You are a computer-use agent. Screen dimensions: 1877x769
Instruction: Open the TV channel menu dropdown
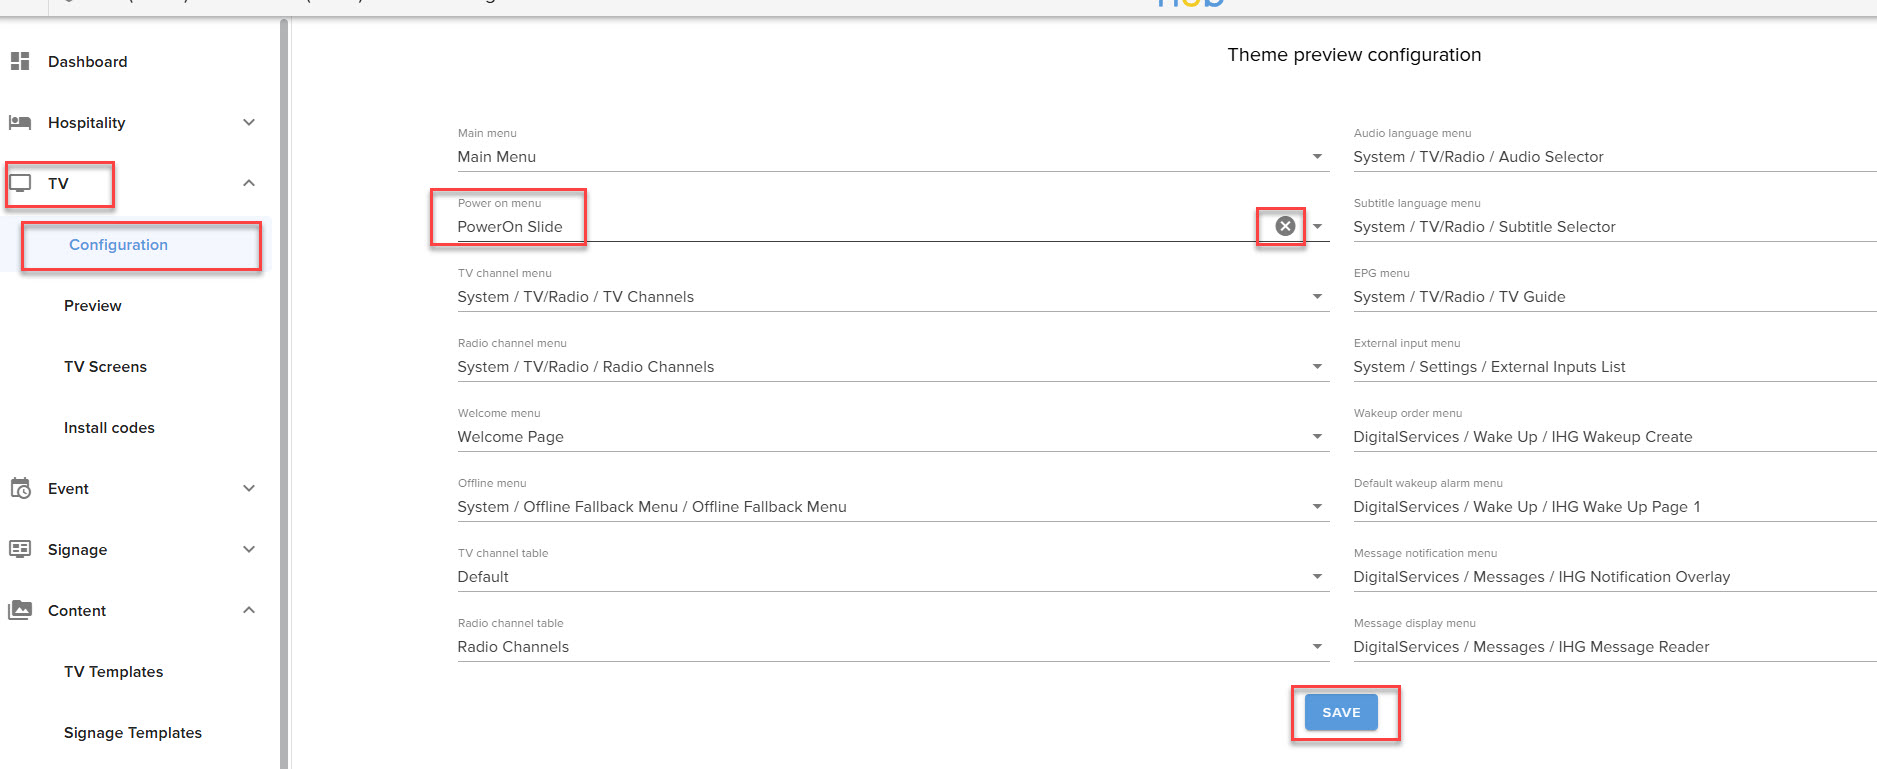[1317, 297]
